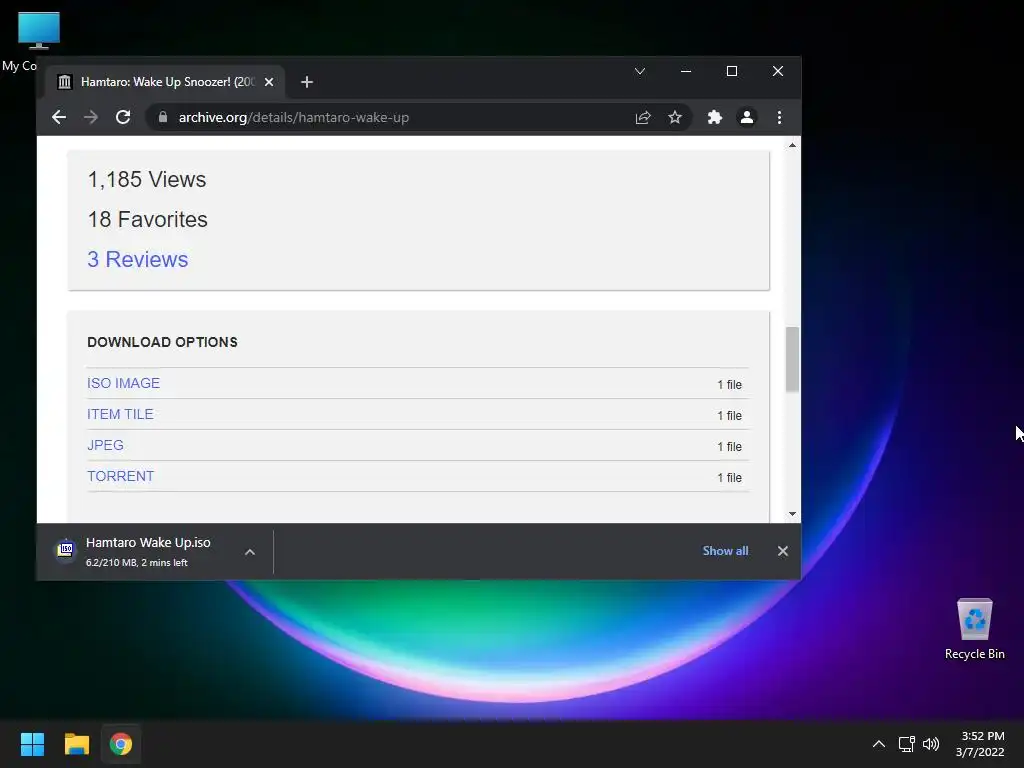
Task: Open the Windows Start menu
Action: tap(32, 744)
